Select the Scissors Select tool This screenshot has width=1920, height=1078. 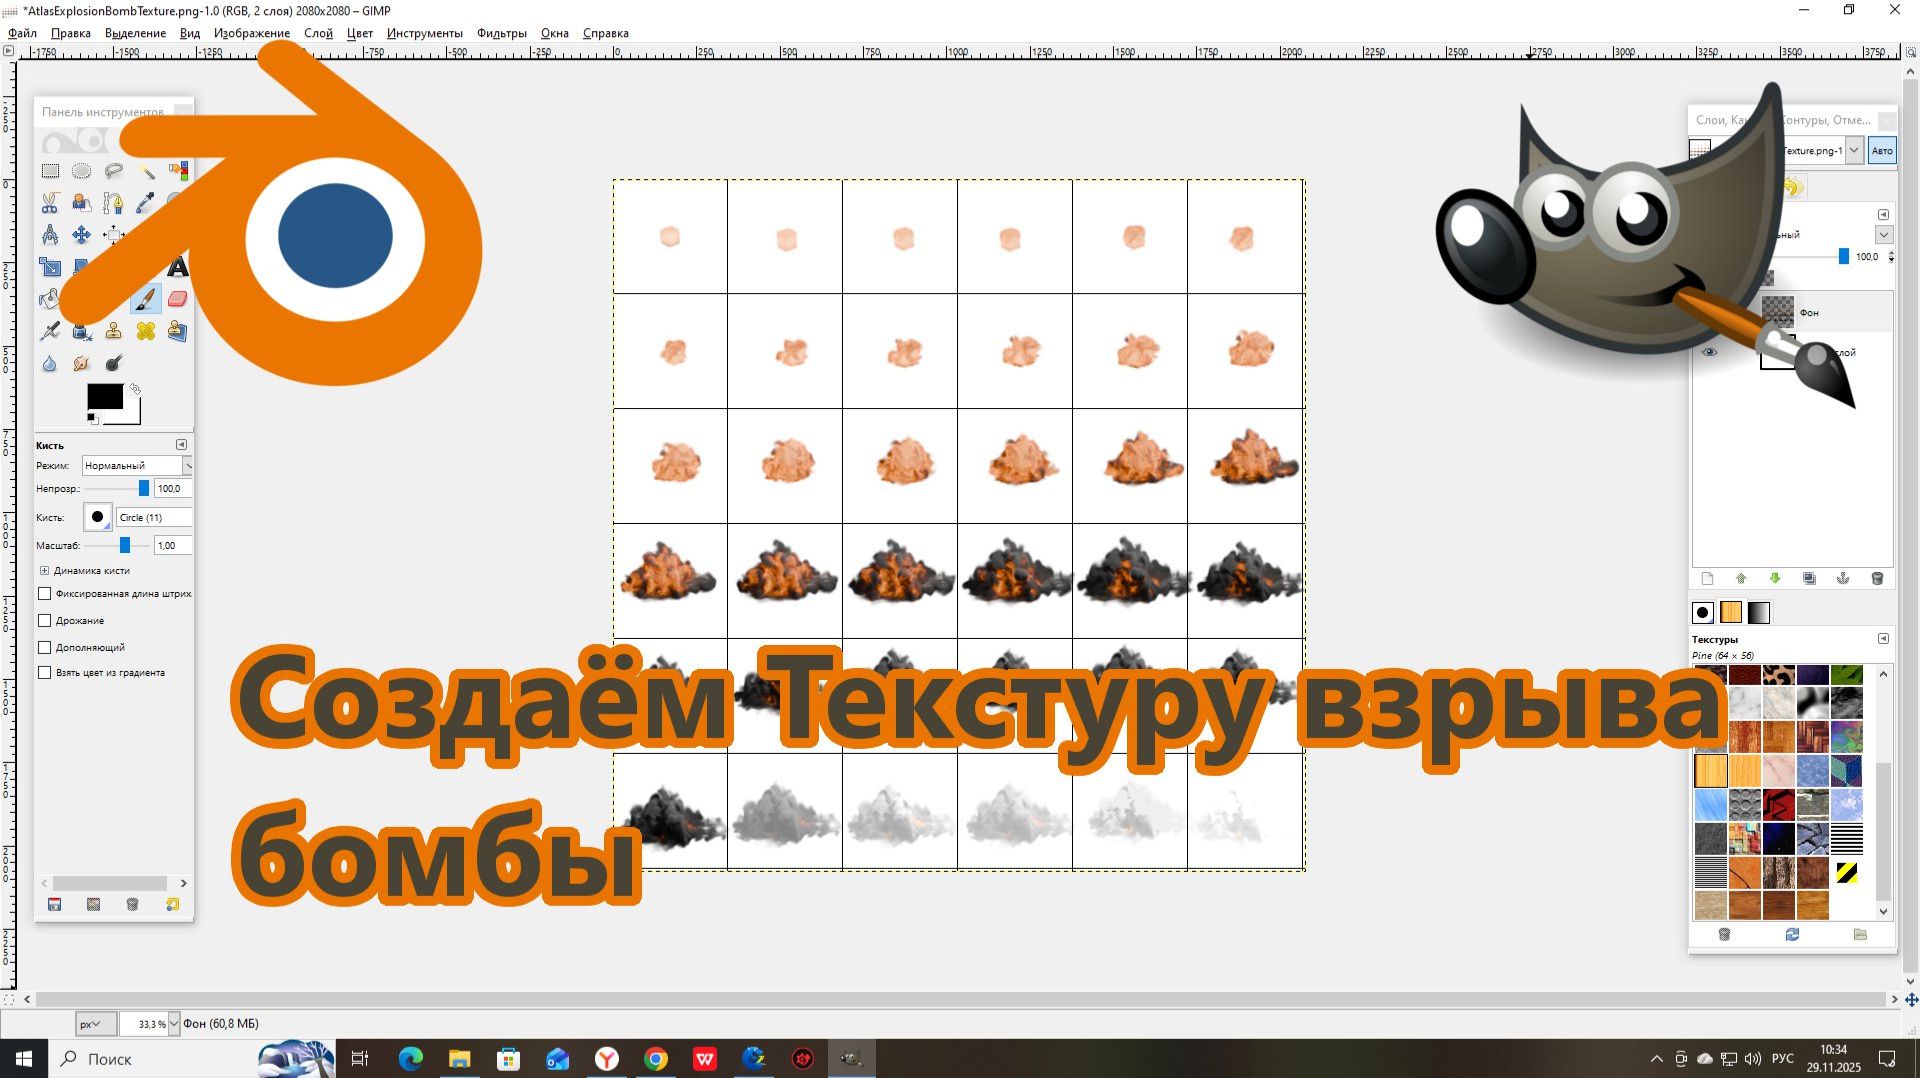click(50, 203)
